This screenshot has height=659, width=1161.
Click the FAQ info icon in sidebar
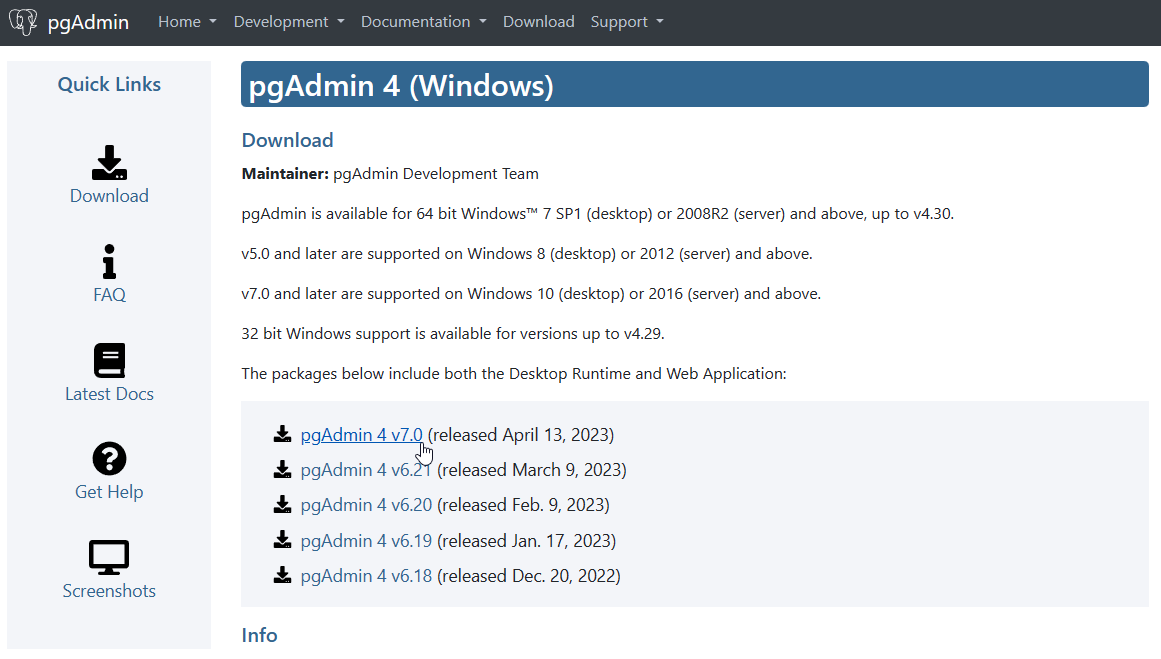[109, 262]
